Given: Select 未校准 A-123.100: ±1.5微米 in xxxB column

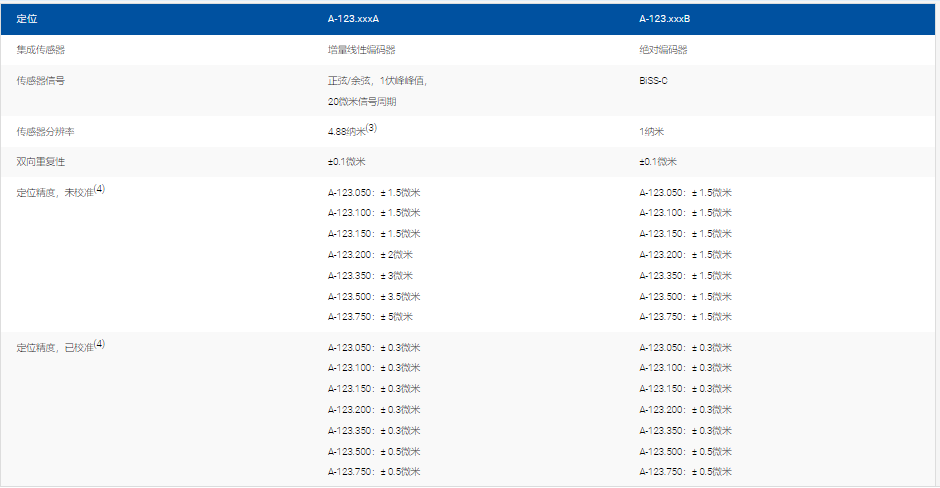Looking at the screenshot, I should coord(685,213).
